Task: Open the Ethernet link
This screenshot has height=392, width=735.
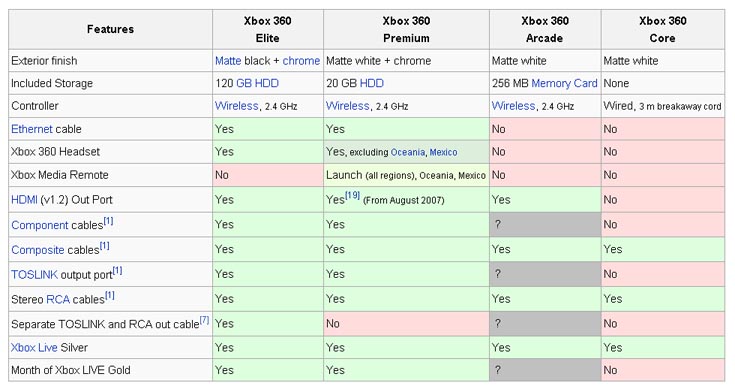Action: [32, 129]
